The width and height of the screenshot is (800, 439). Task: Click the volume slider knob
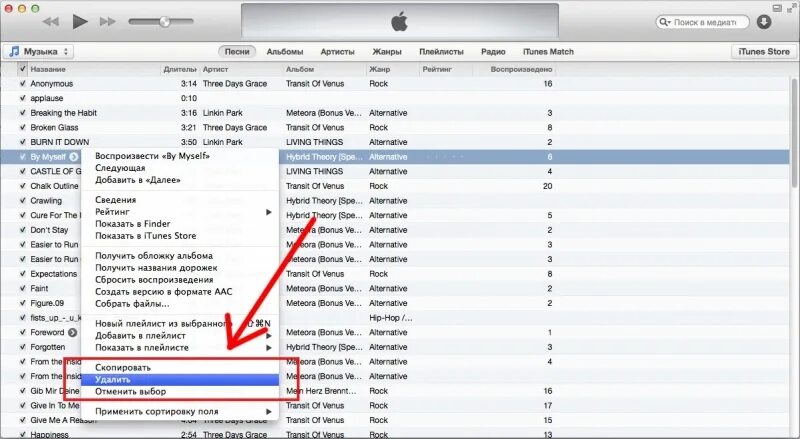(x=164, y=21)
